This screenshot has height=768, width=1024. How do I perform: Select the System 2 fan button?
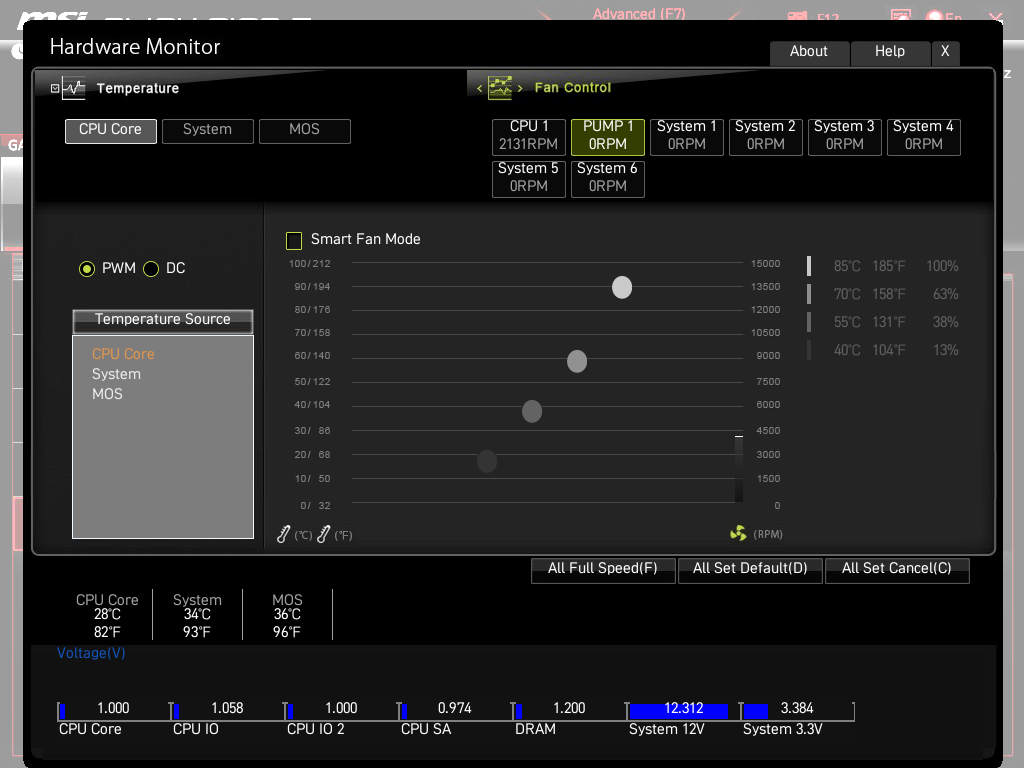tap(765, 136)
